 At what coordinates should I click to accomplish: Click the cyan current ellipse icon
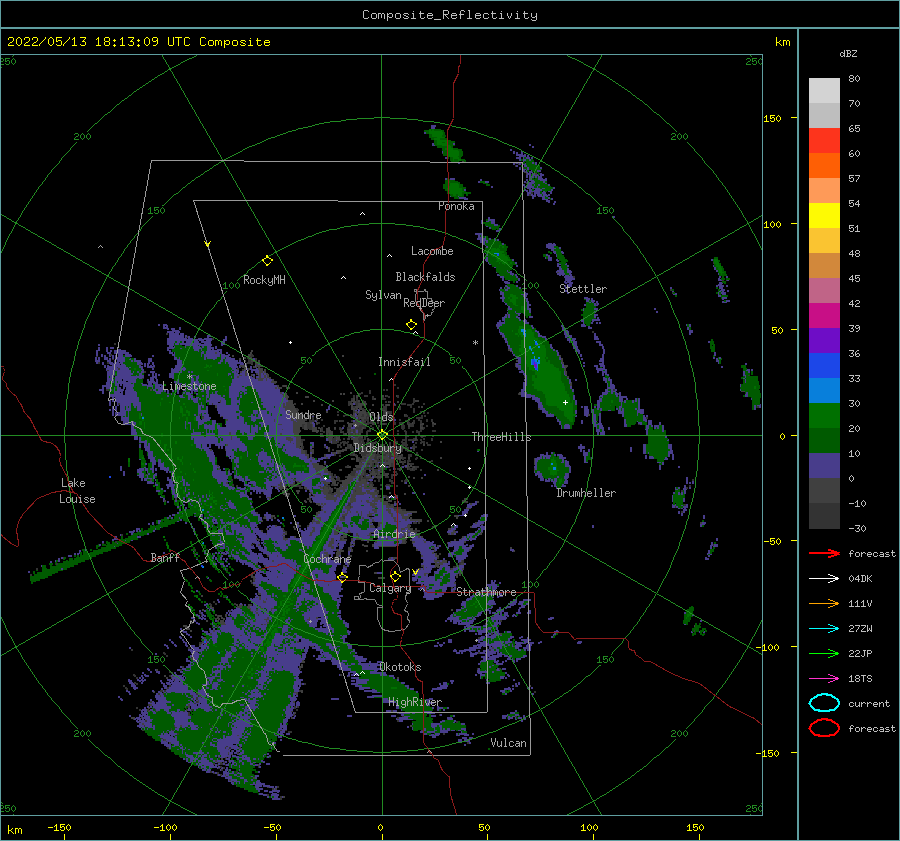point(824,703)
